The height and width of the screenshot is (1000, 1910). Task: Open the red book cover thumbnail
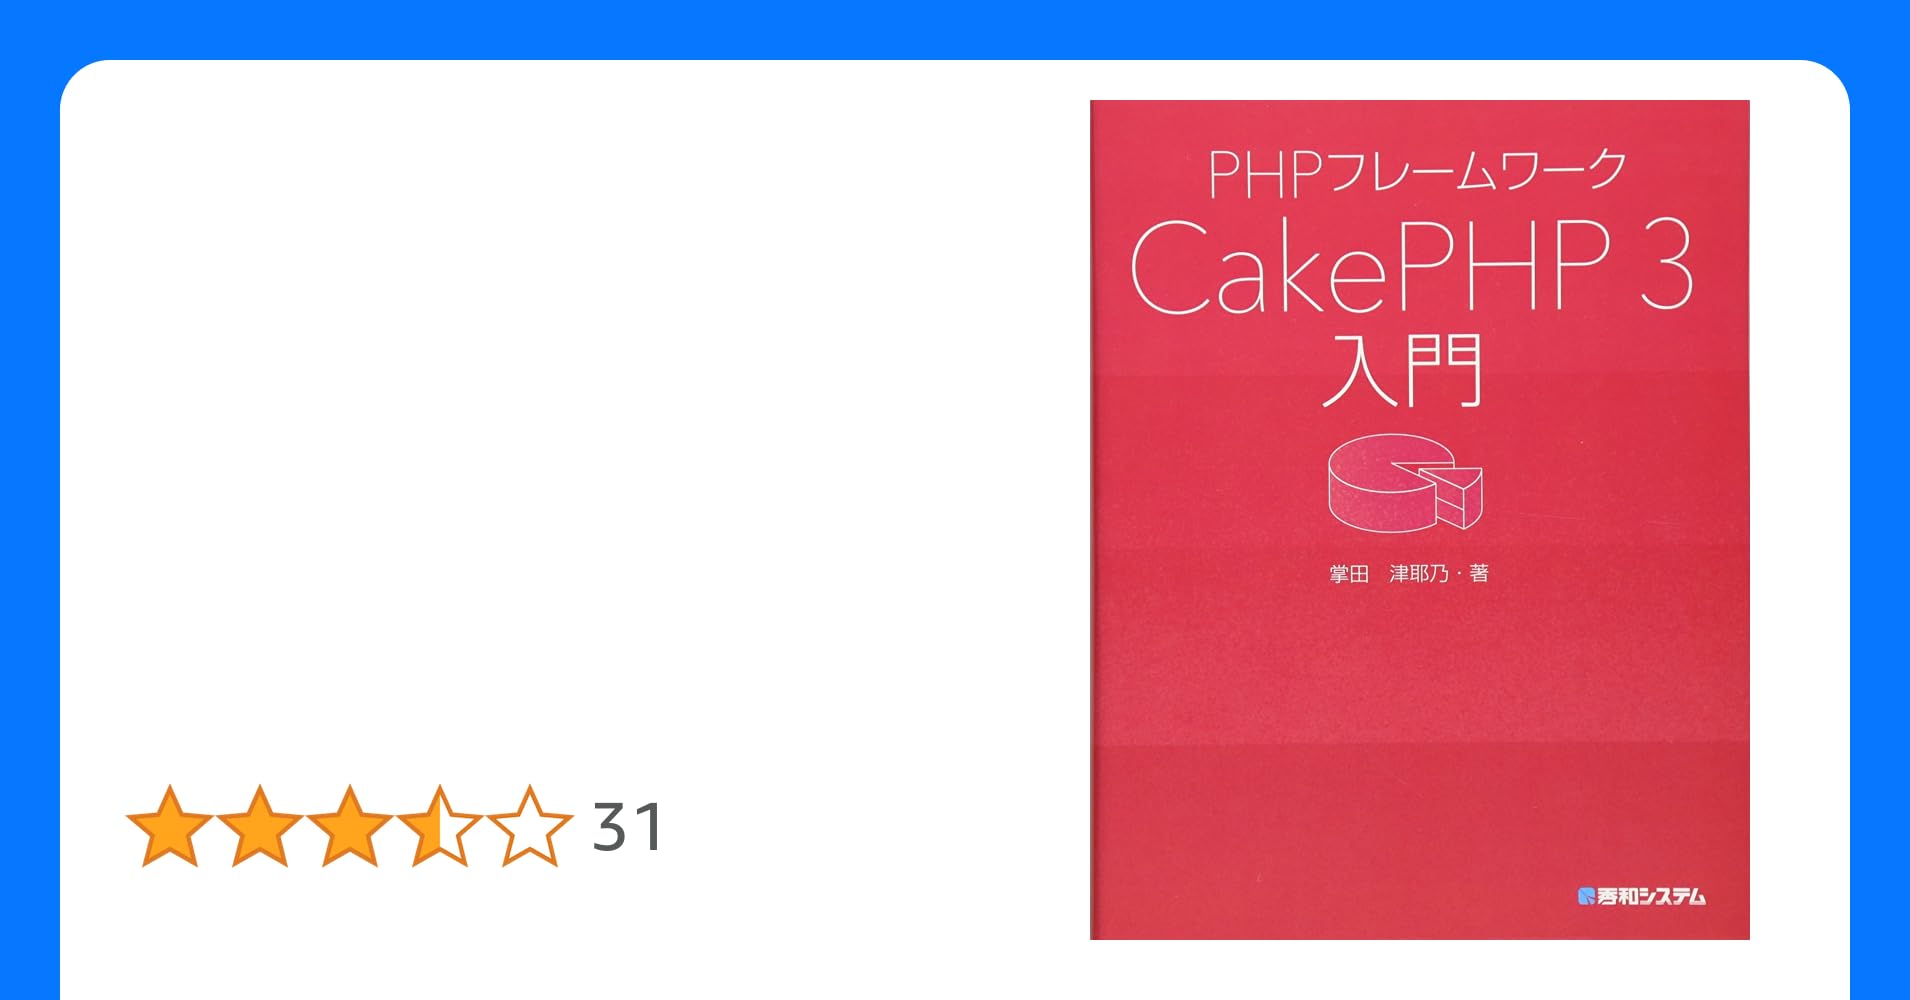(x=1420, y=520)
